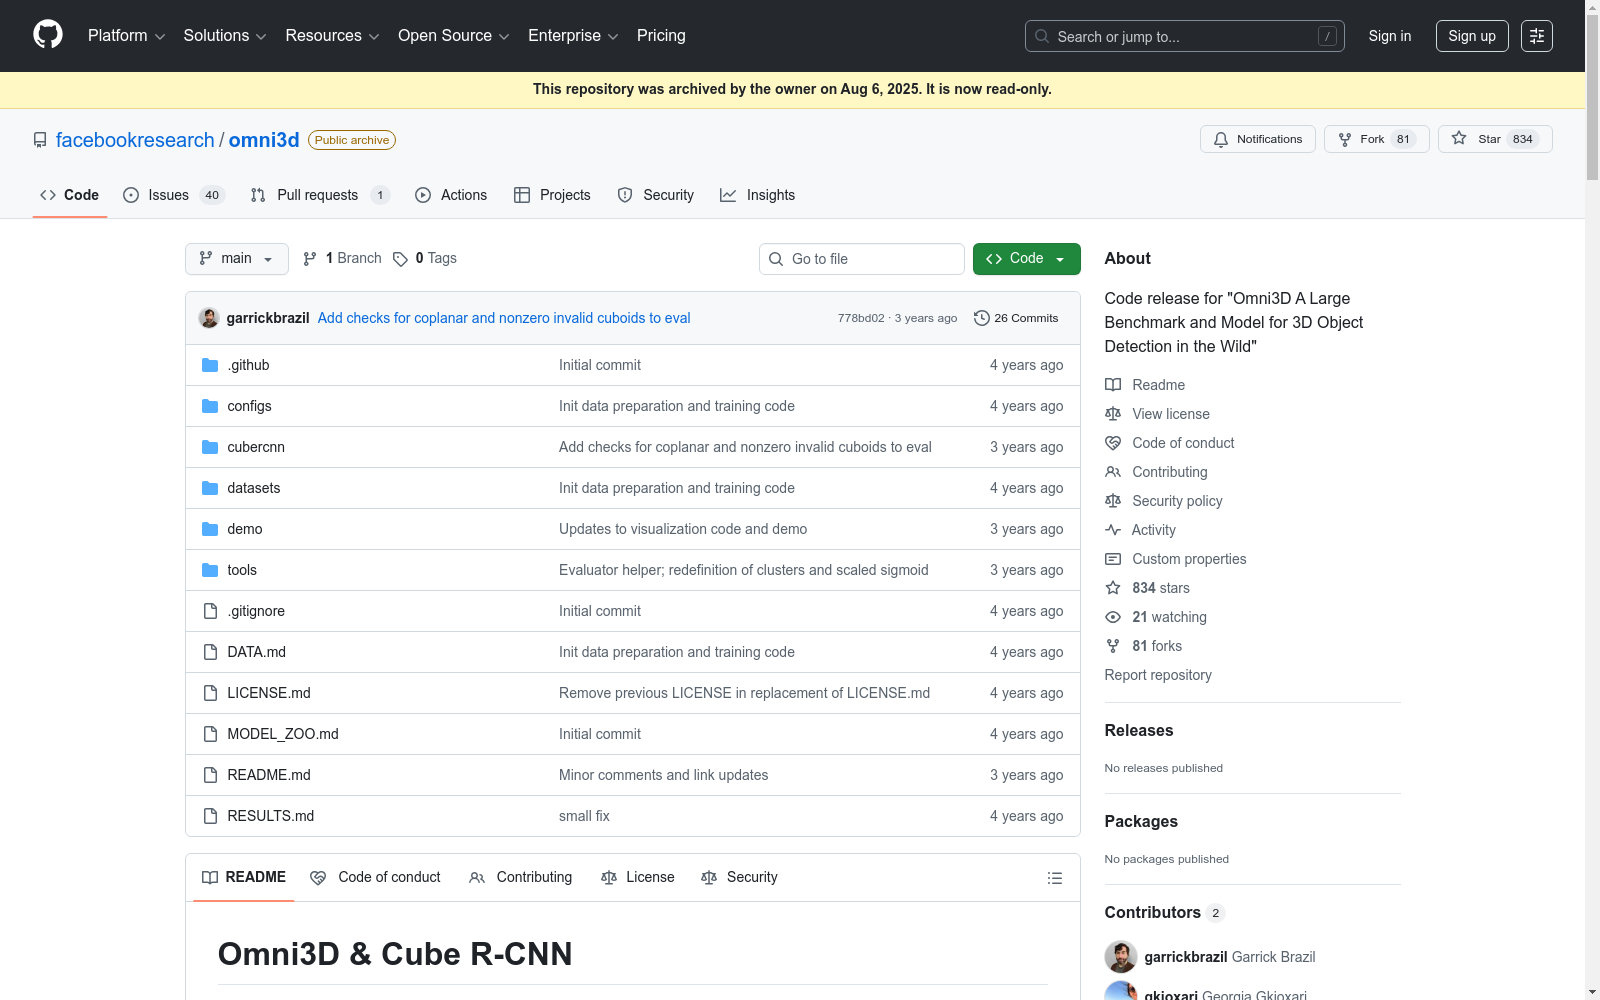Switch to the Projects tab
The image size is (1600, 1000).
(552, 195)
